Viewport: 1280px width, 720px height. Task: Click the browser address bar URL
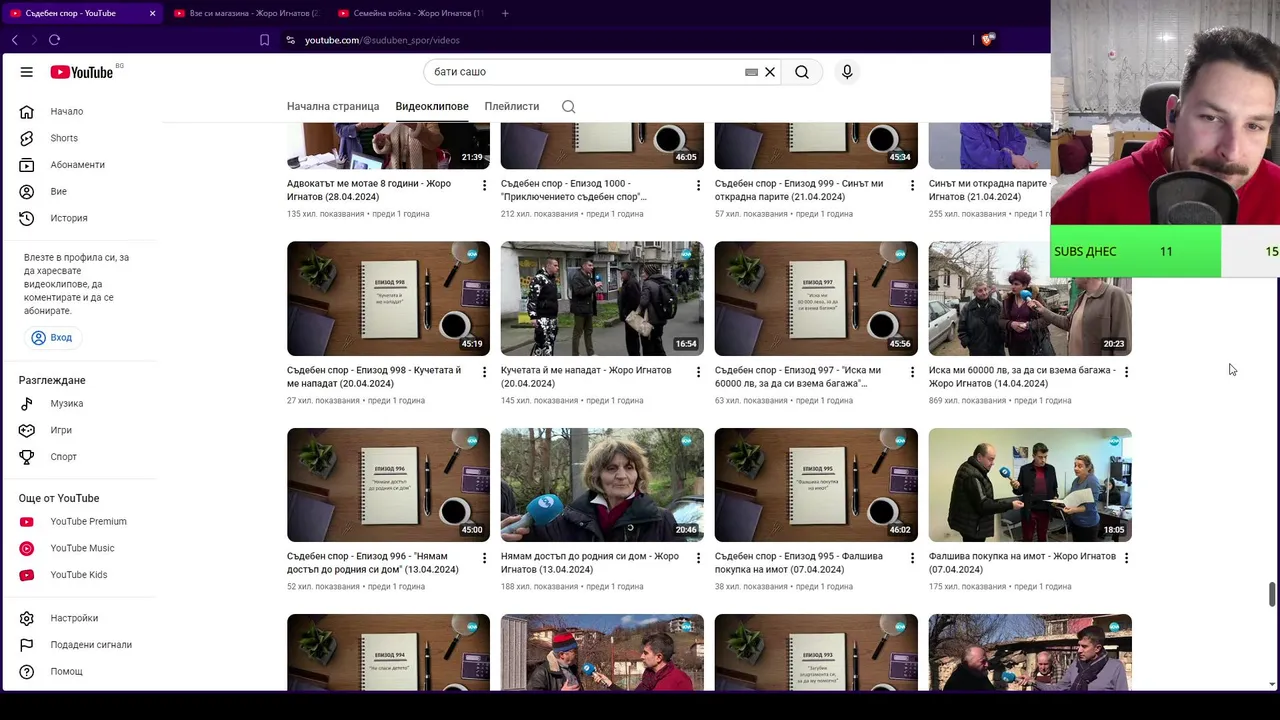point(382,40)
